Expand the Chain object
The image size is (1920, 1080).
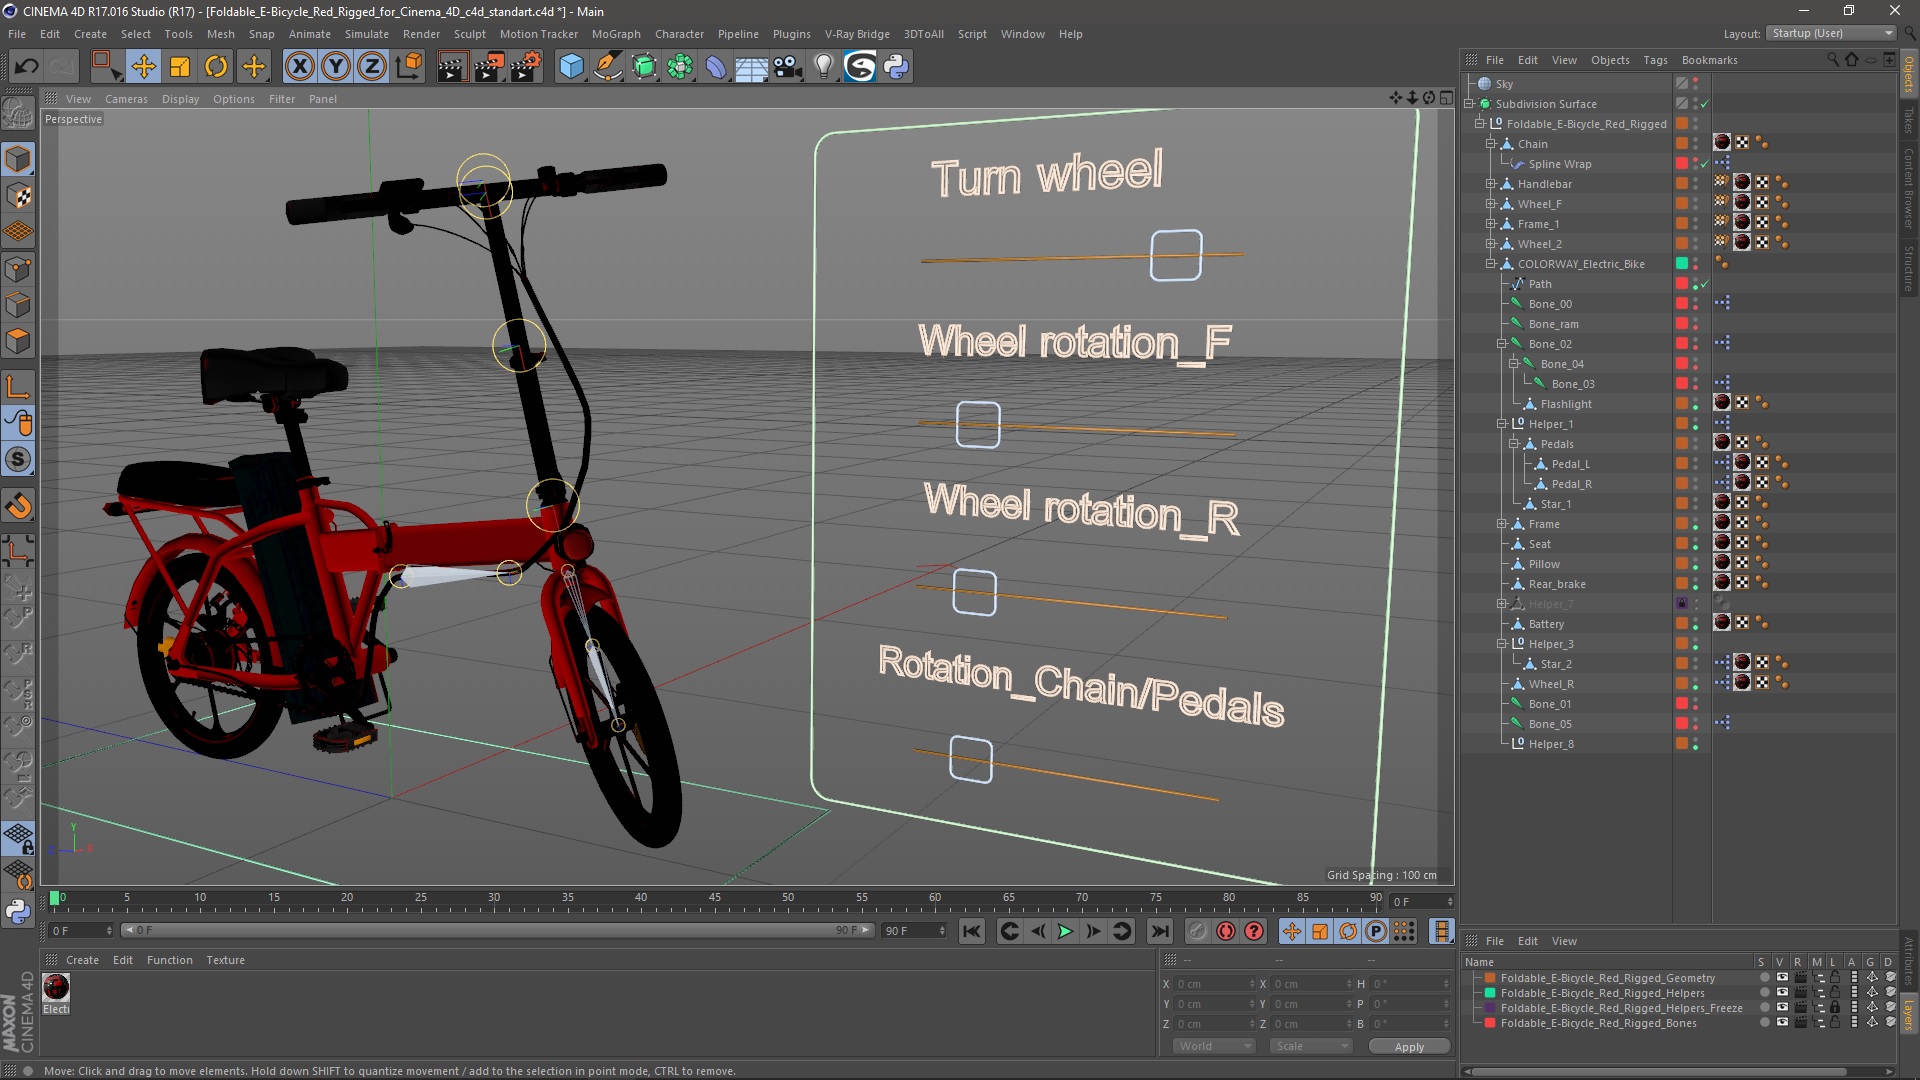coord(1491,144)
